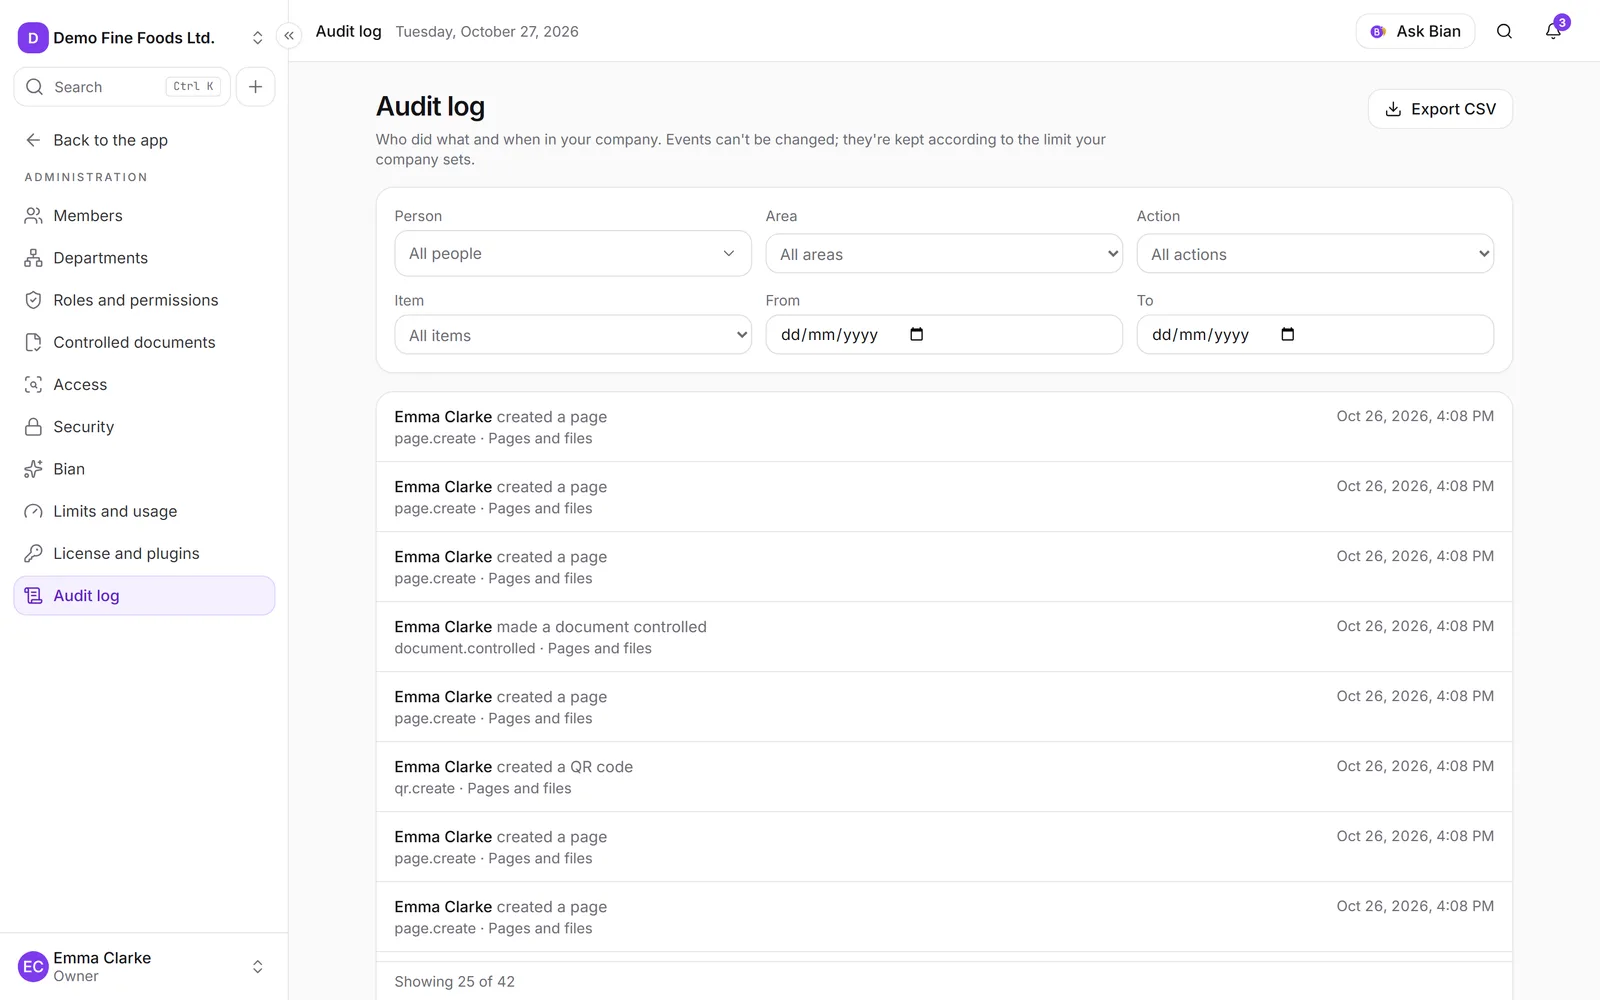Focus the sidebar Search field

[x=122, y=87]
